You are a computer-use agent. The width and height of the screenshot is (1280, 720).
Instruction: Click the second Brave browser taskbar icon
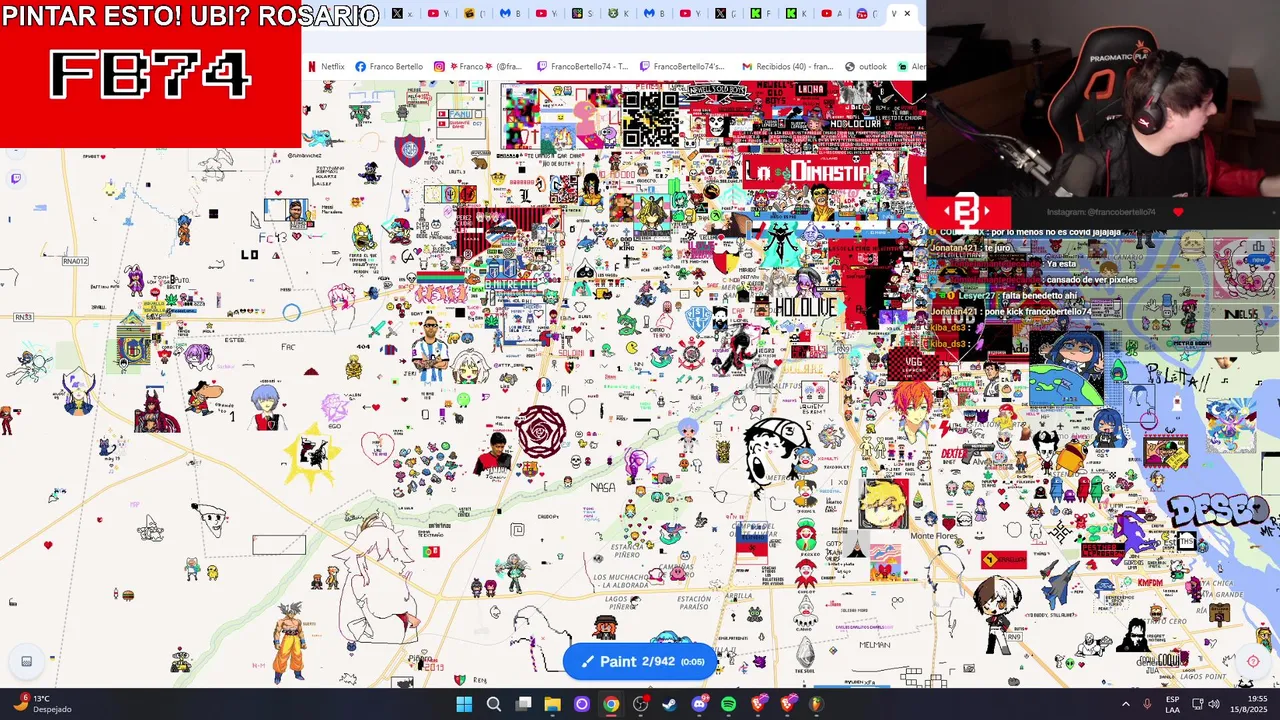coord(787,704)
